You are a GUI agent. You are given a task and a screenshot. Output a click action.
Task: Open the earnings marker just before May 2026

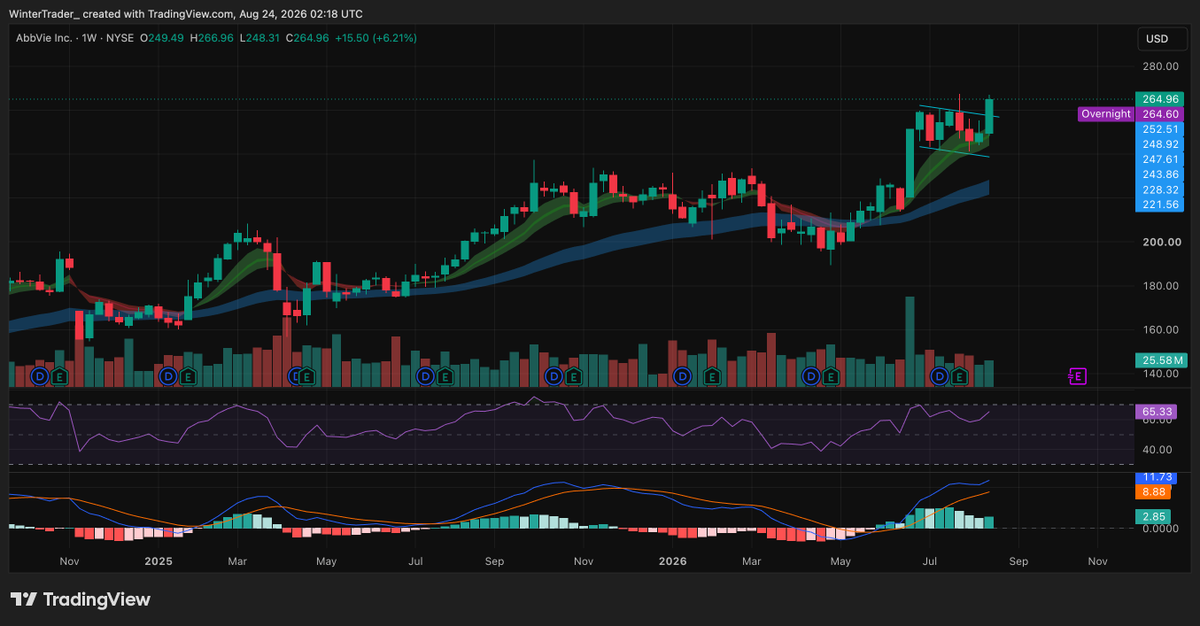coord(830,377)
